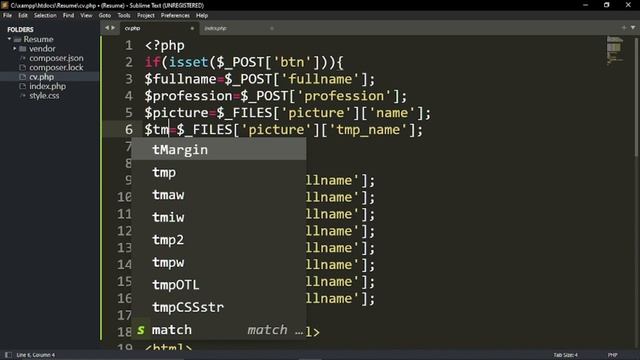Image resolution: width=640 pixels, height=360 pixels.
Task: Choose tMargin autocomplete suggestion
Action: [219, 150]
